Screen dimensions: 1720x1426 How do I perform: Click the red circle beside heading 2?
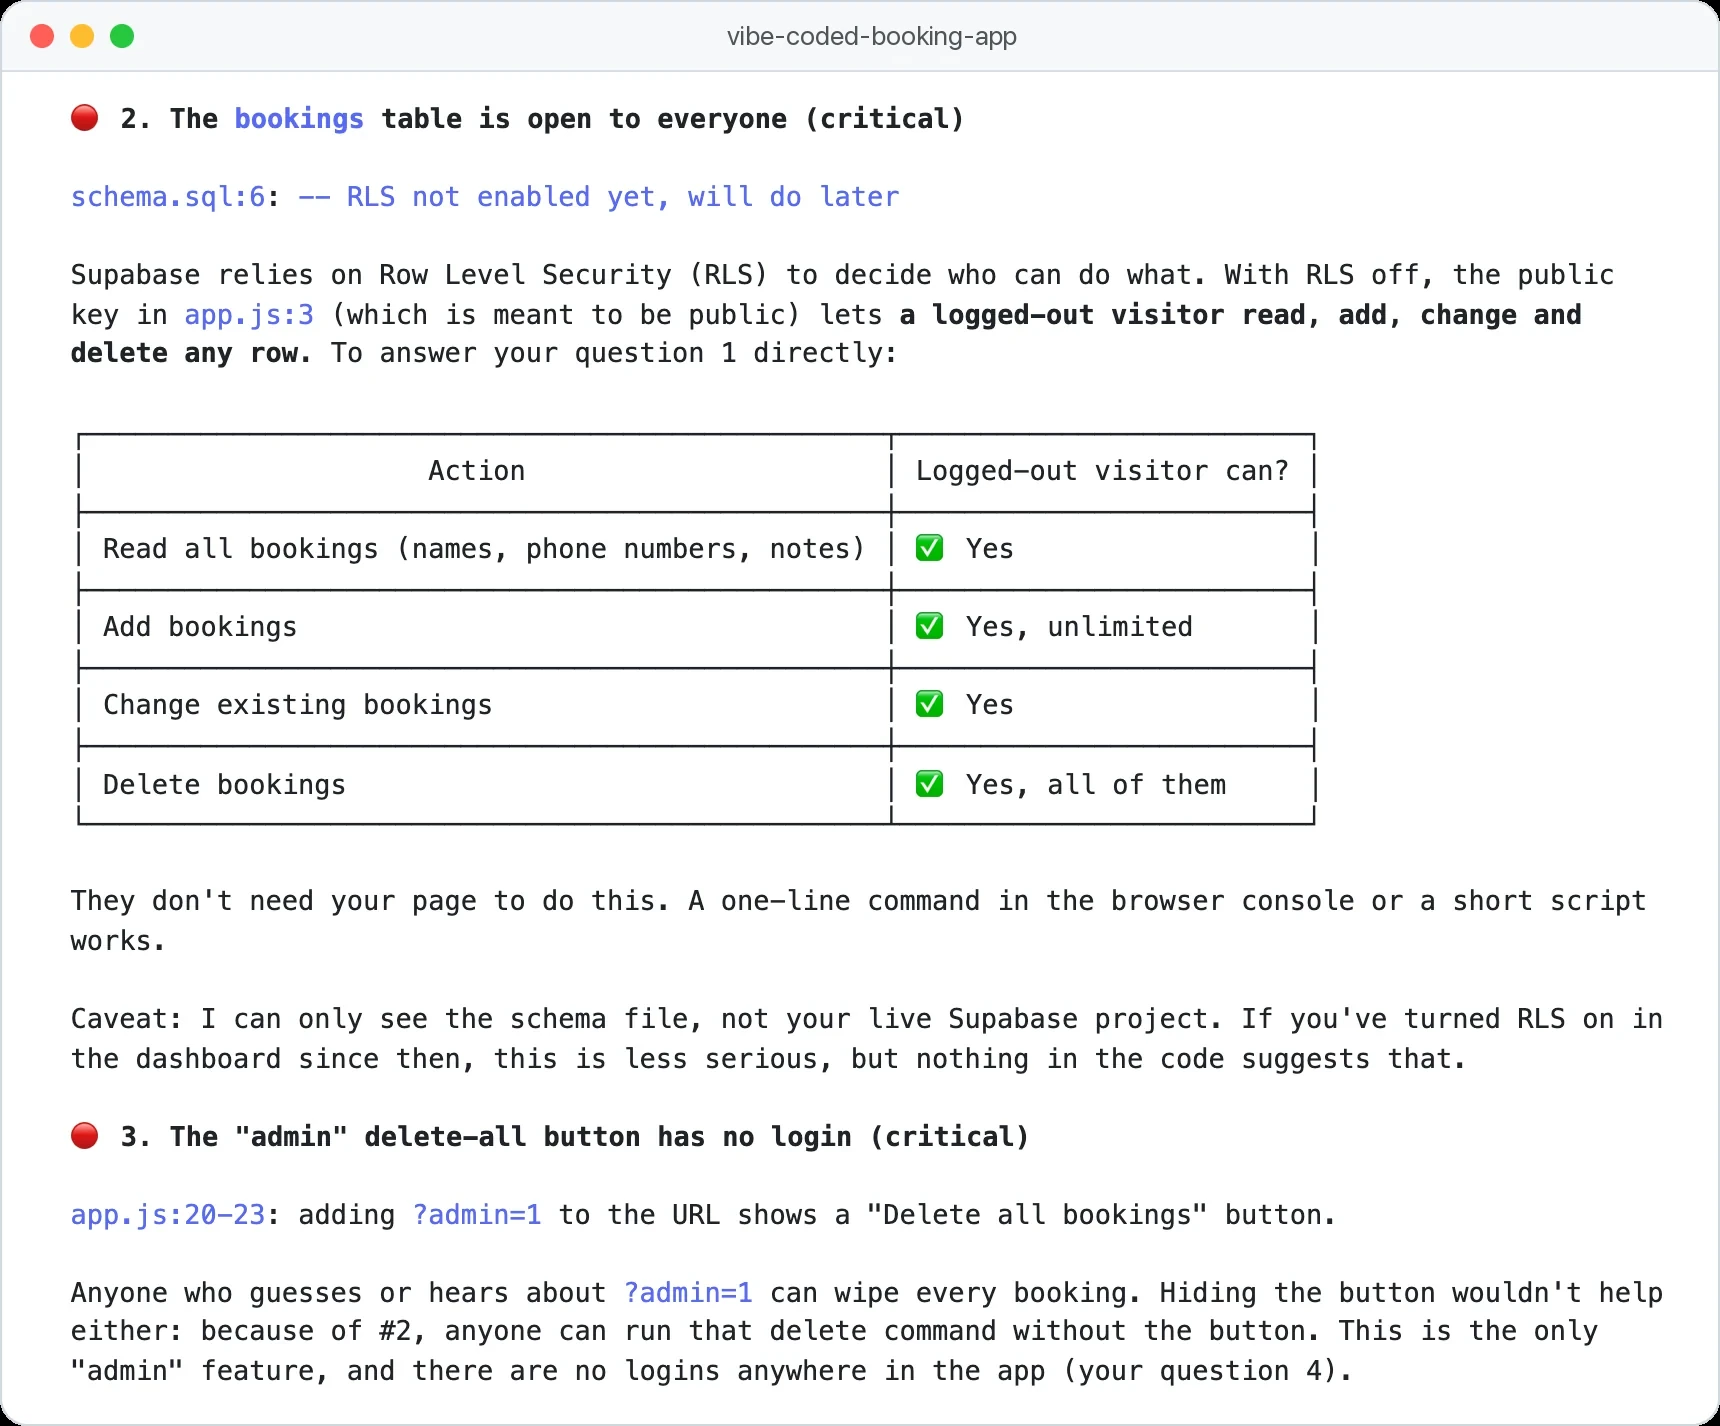(85, 118)
